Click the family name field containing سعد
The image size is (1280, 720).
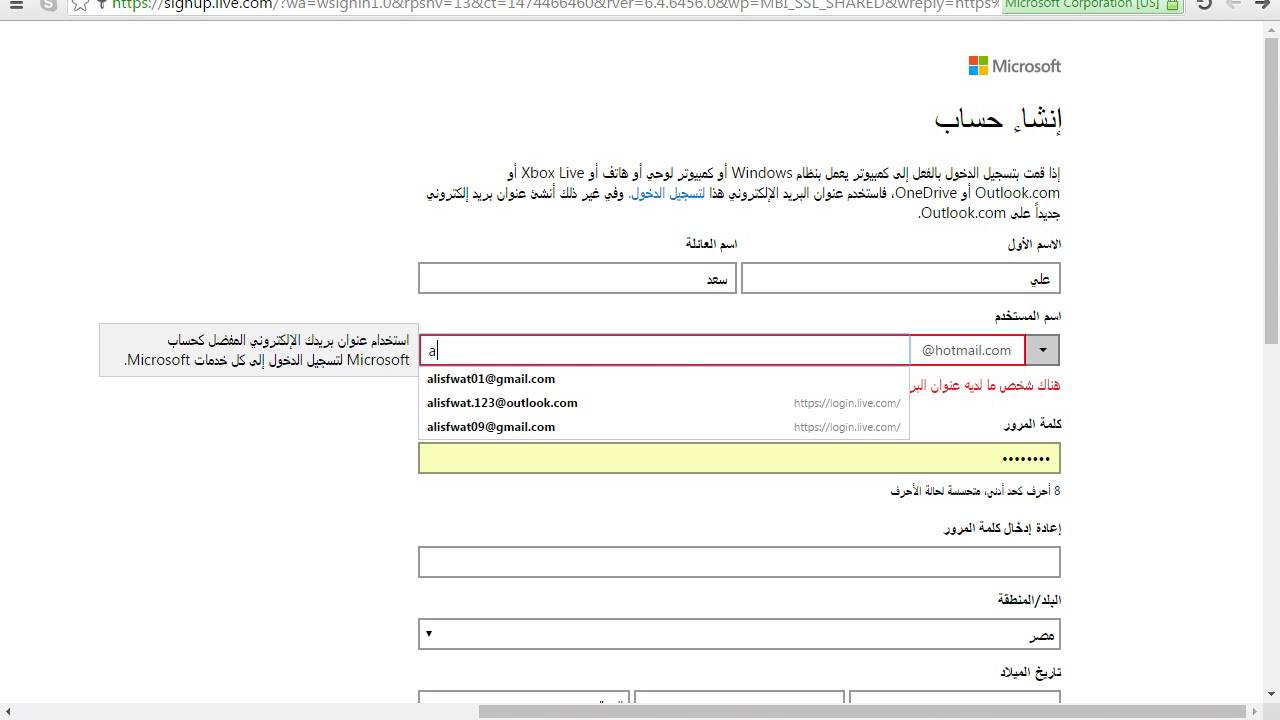(577, 278)
